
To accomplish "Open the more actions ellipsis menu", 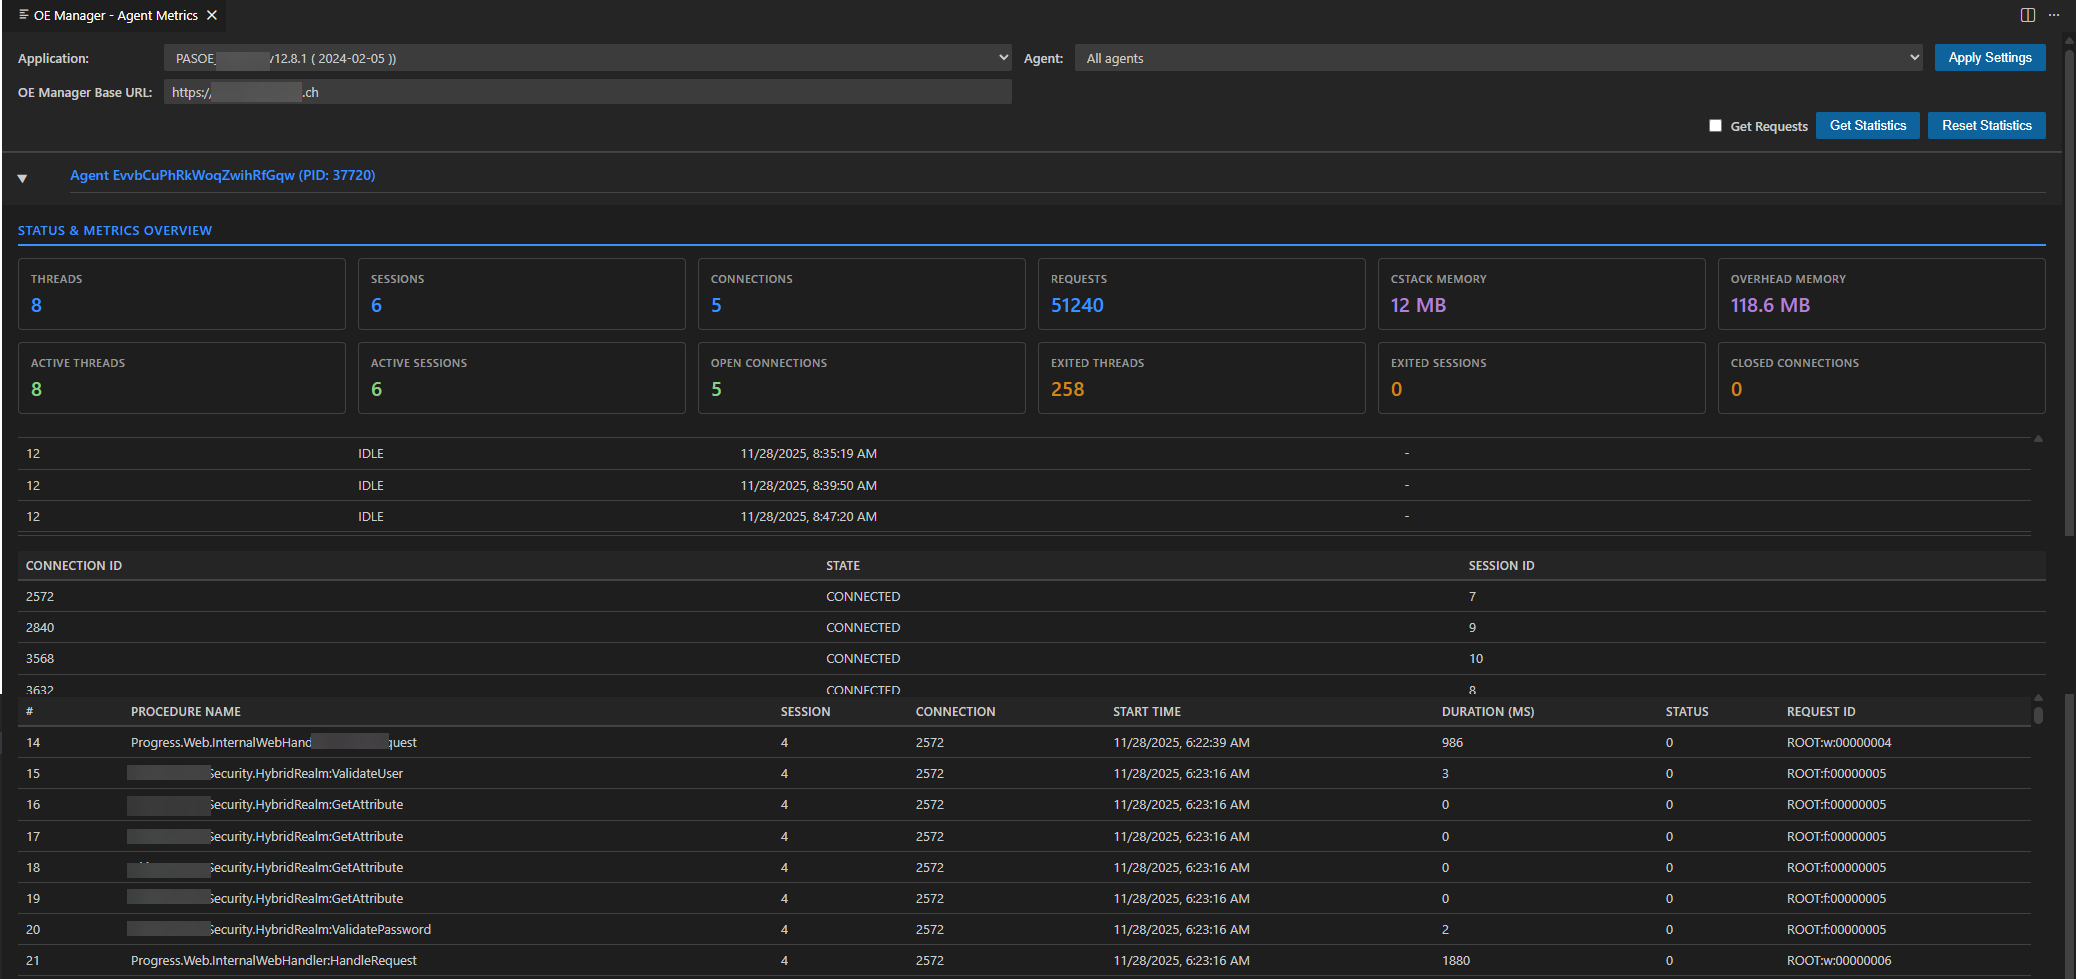I will point(2056,14).
